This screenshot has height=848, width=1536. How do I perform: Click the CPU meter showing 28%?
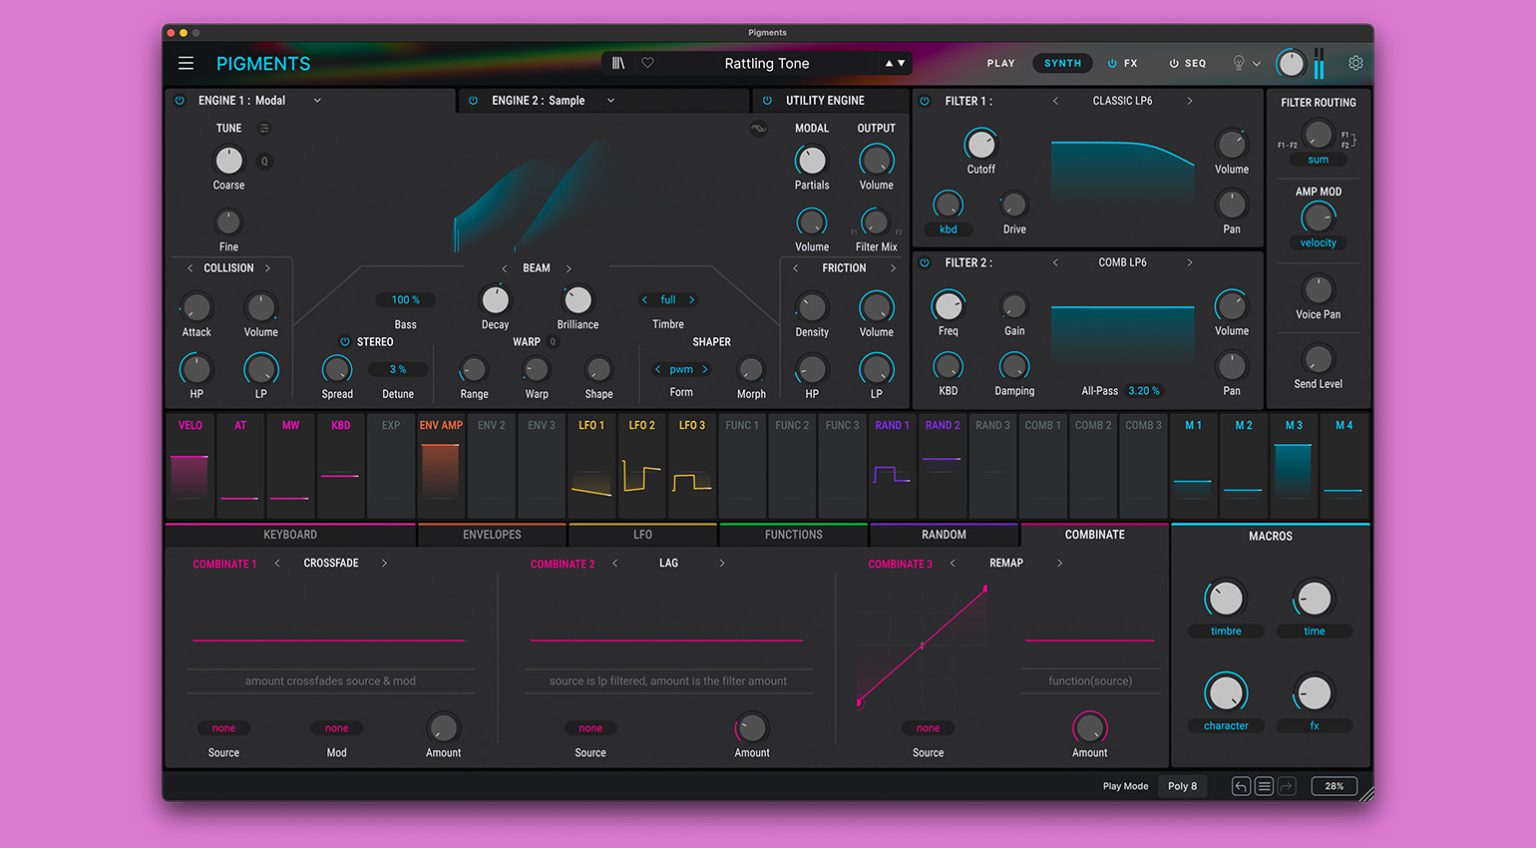[1333, 786]
